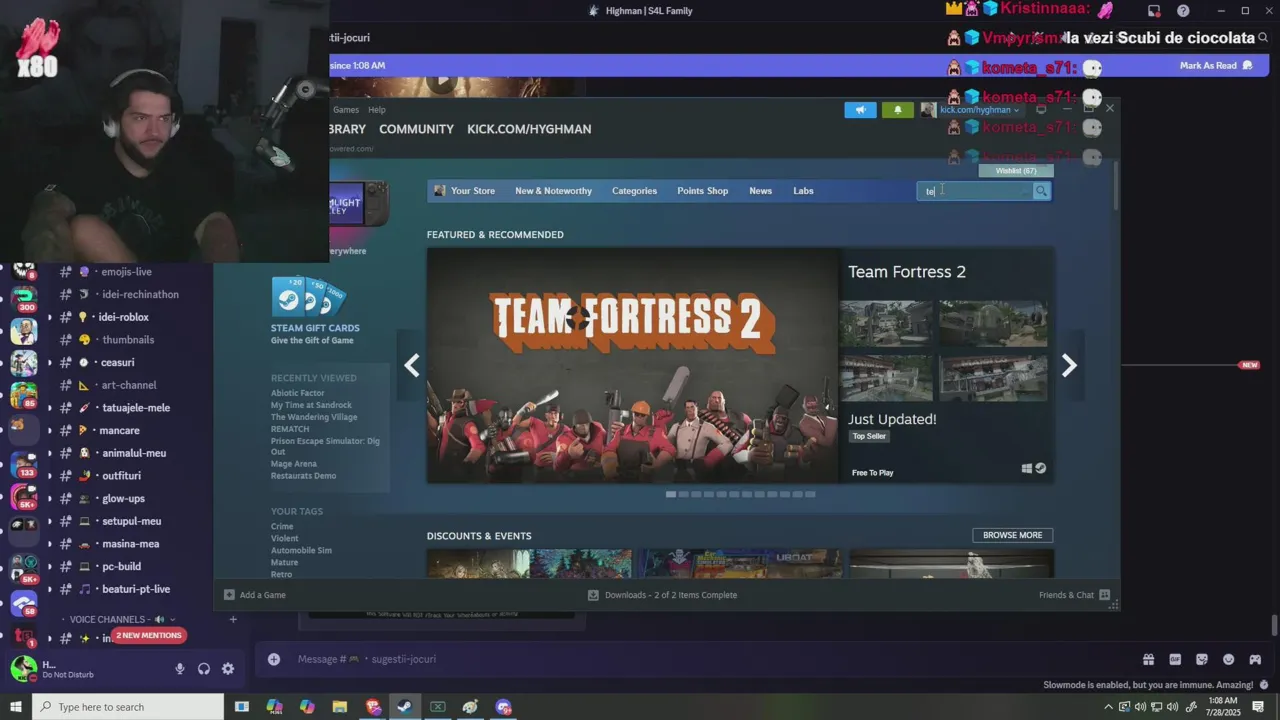Screen dimensions: 1280x720
Task: Expand the mancare channel thread arrow
Action: click(49, 430)
